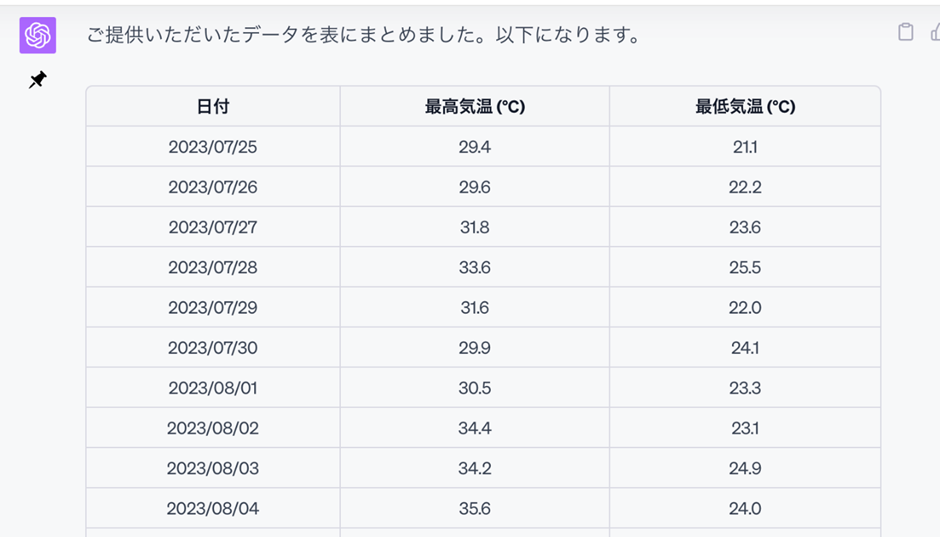Select the date cell 2023/07/28
The image size is (940, 537).
pos(213,267)
